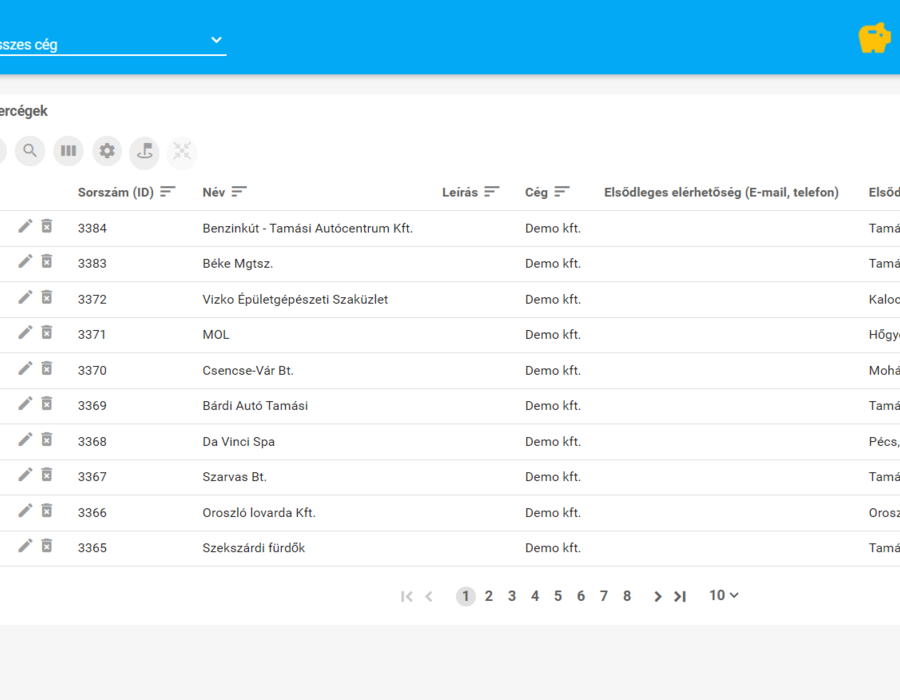Viewport: 900px width, 700px height.
Task: Edit Vizko Épületgépészeti Szaküzlet row
Action: 25,298
